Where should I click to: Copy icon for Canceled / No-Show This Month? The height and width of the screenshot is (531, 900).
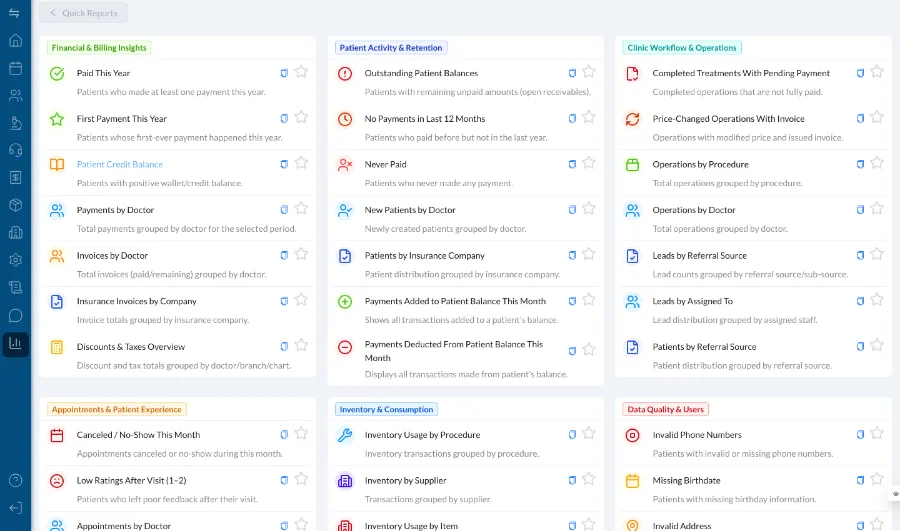pyautogui.click(x=284, y=435)
